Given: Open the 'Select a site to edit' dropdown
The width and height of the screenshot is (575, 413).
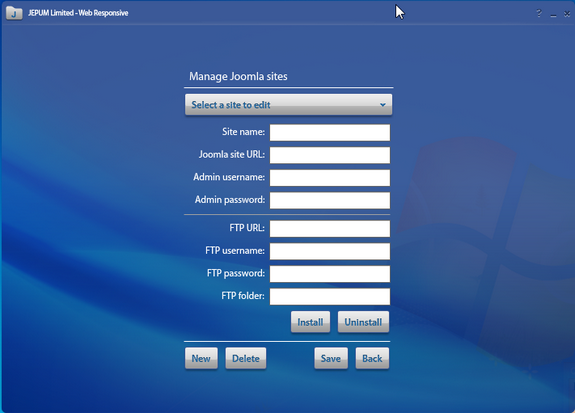Looking at the screenshot, I should pos(289,105).
